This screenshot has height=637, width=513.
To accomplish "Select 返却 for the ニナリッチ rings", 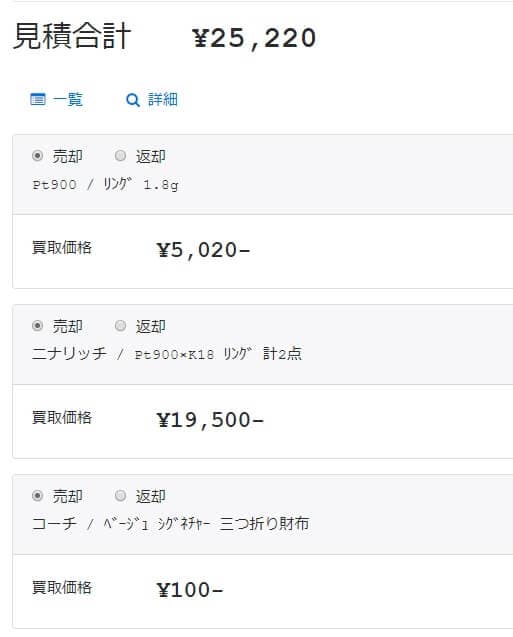I will click(120, 325).
